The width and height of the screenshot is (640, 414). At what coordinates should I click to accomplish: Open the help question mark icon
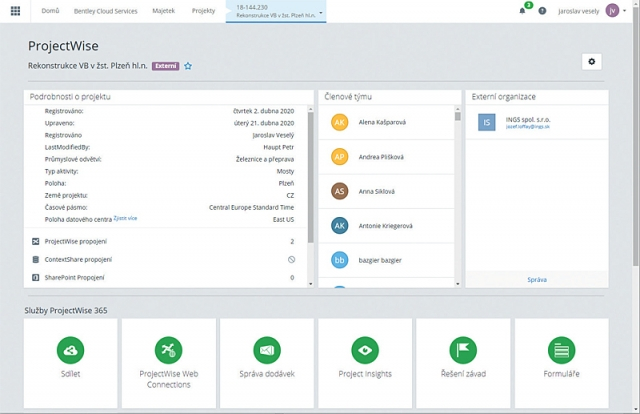542,11
